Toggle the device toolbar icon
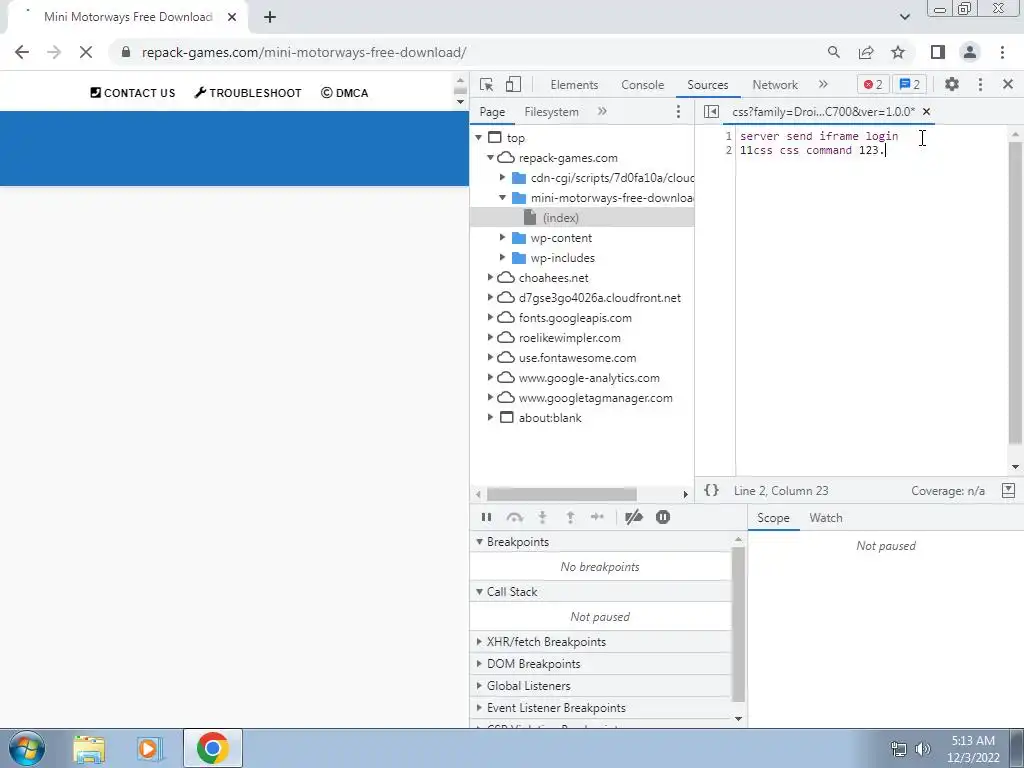 pos(513,84)
